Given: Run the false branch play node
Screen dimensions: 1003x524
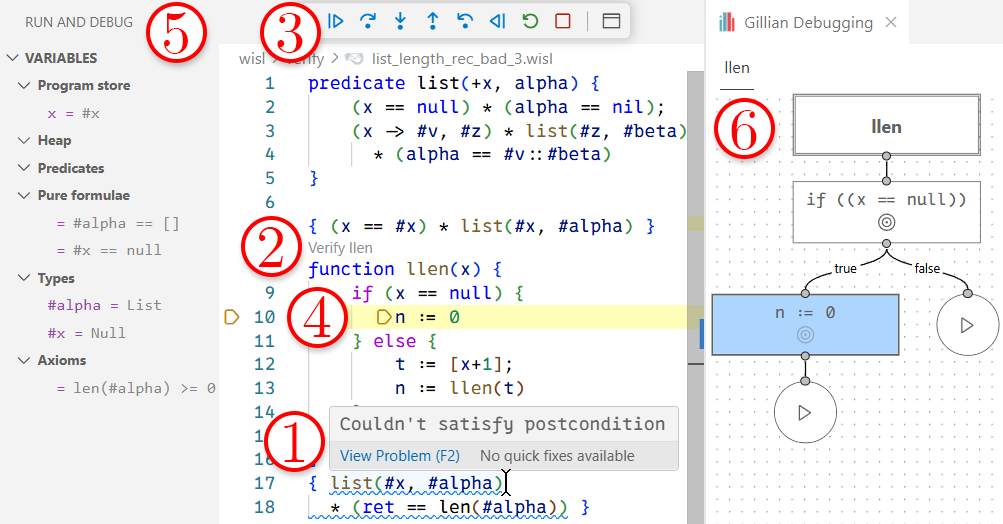Looking at the screenshot, I should coord(966,325).
